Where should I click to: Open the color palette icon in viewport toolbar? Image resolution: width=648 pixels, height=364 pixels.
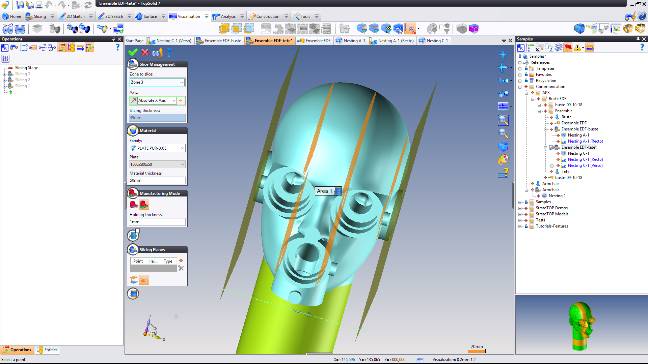point(503,159)
